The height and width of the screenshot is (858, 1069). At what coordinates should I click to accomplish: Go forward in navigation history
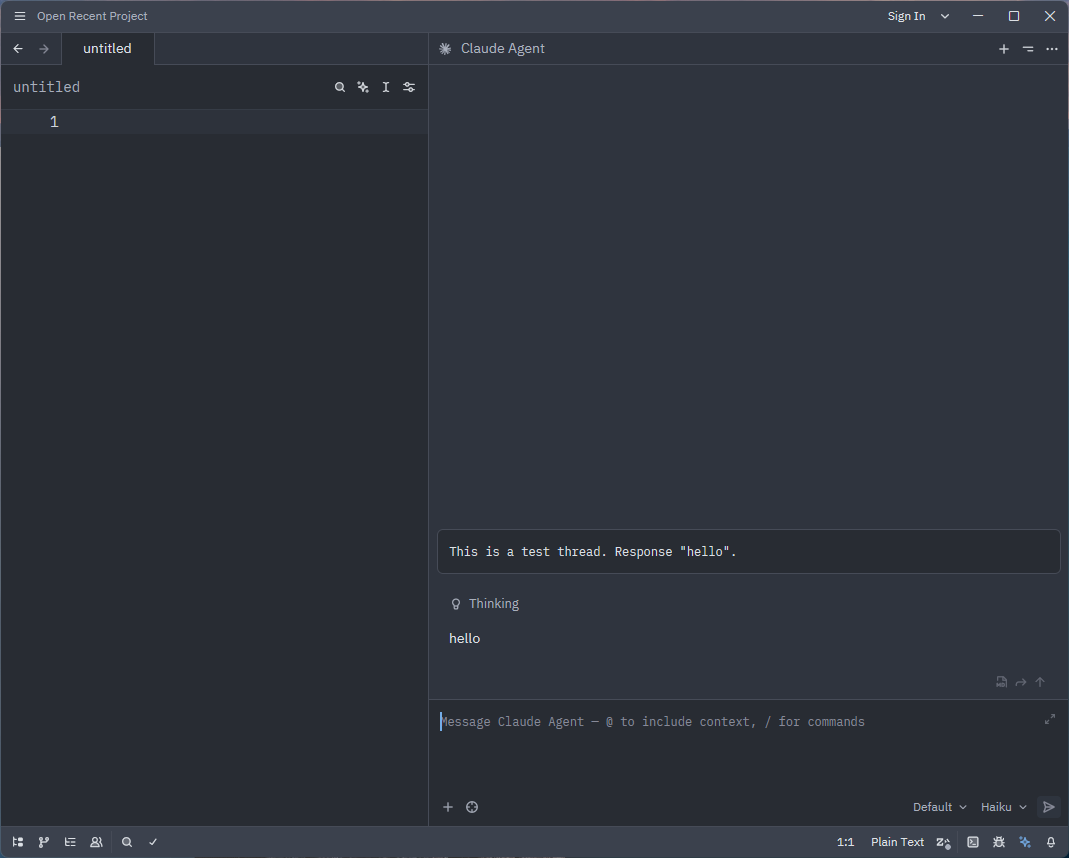44,48
